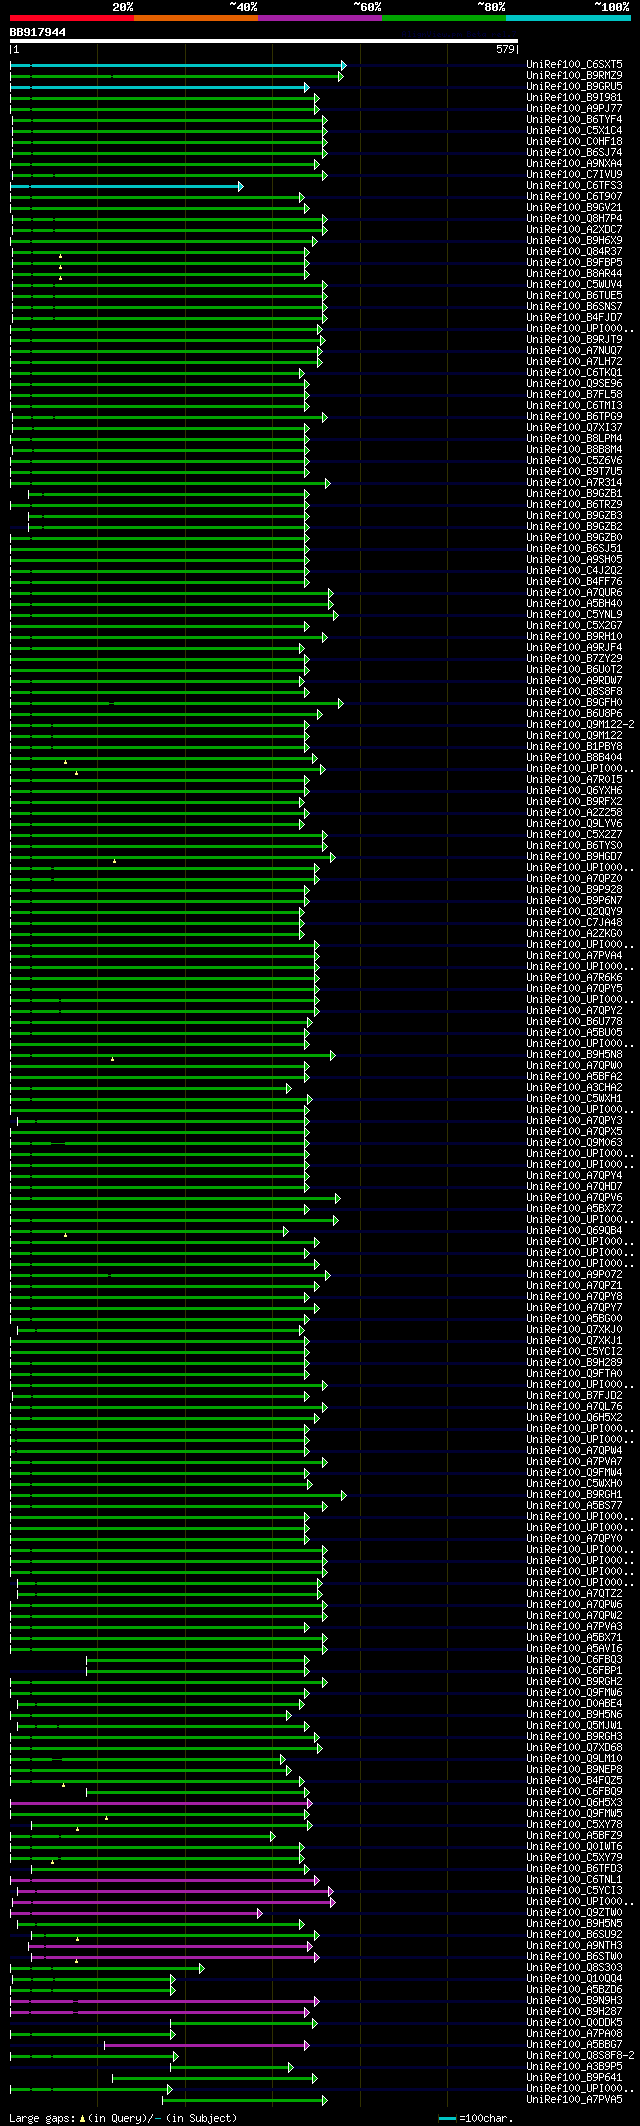Select the label UniRef100_Q7XI37
640x2126 pixels.
click(574, 427)
